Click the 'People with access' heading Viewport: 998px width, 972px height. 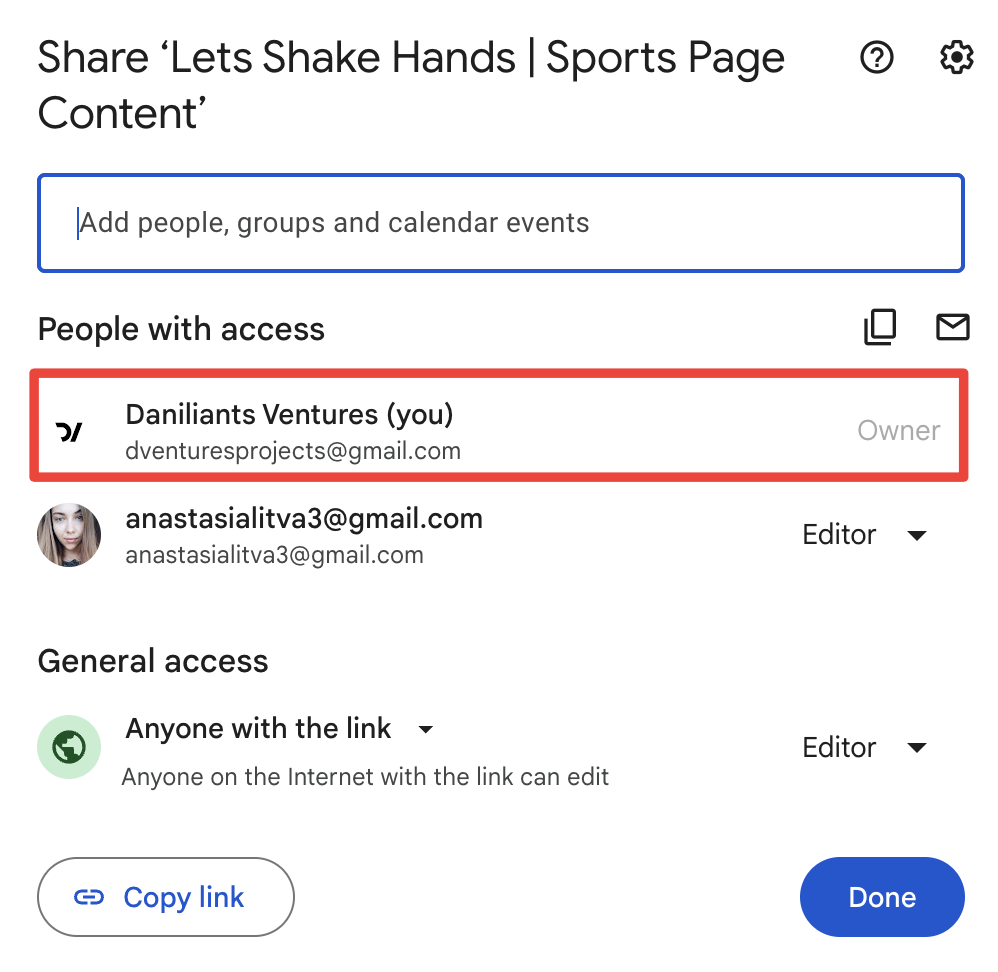point(181,329)
